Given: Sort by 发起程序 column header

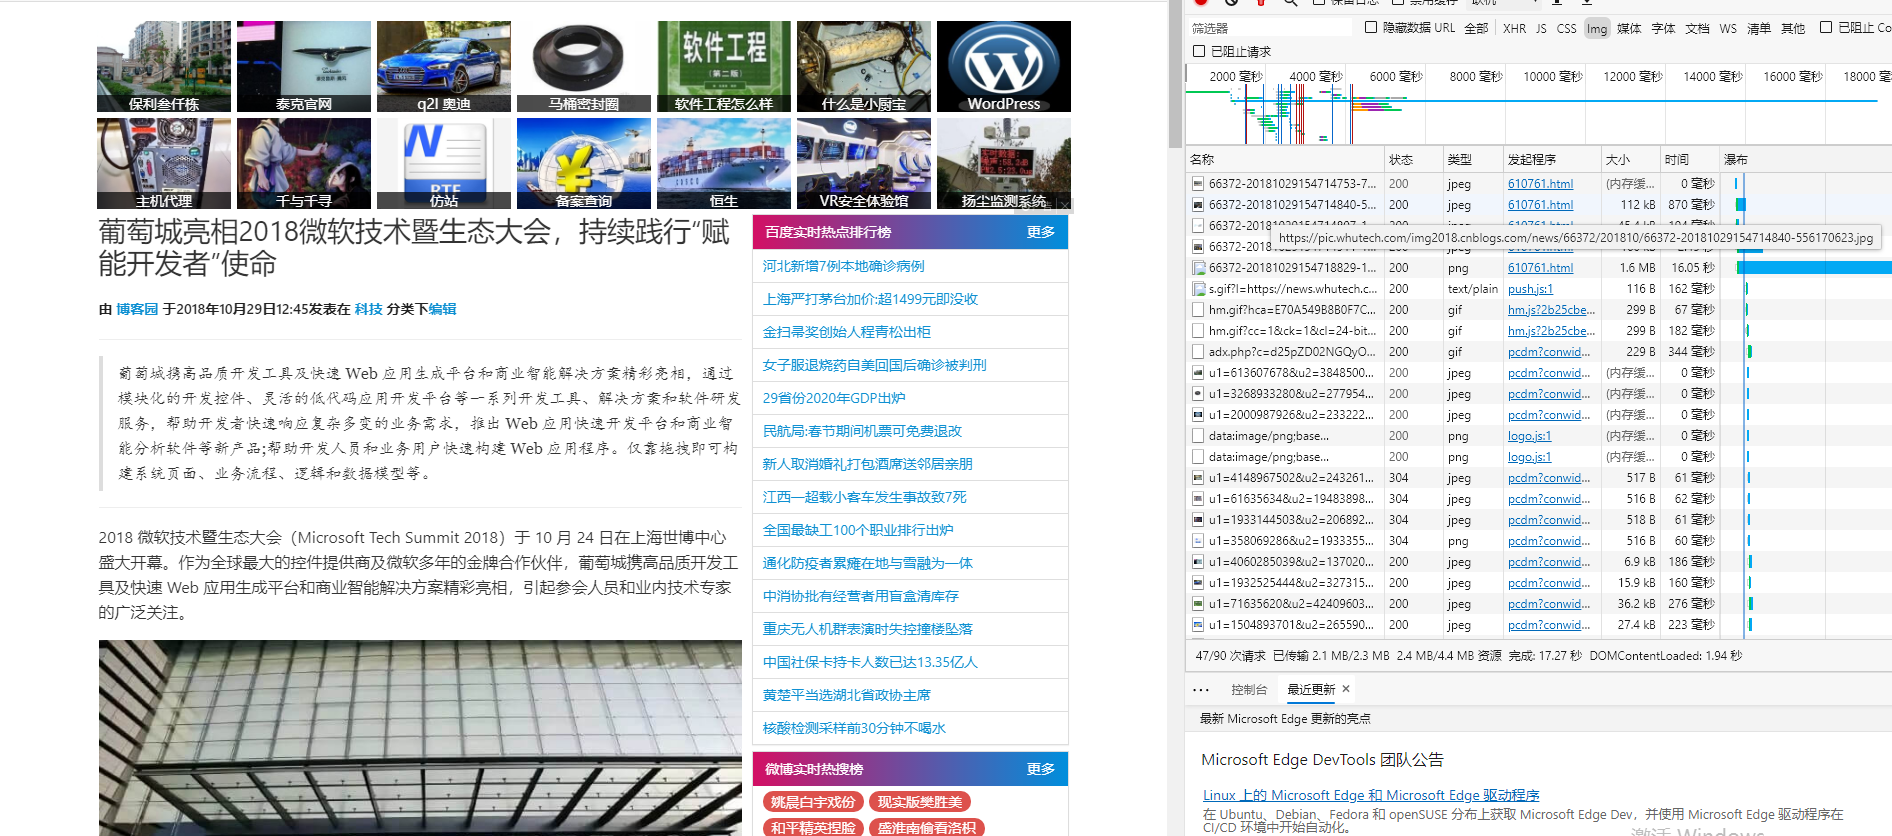Looking at the screenshot, I should [1552, 160].
